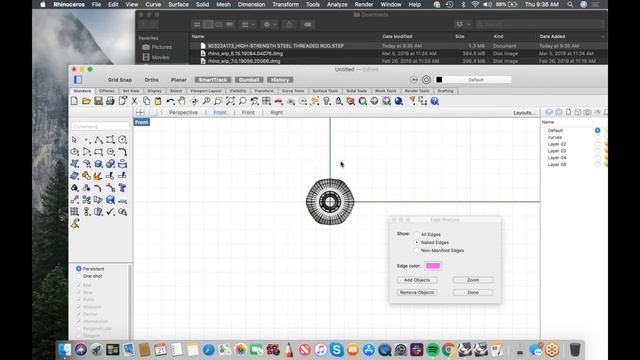The width and height of the screenshot is (640, 360).
Task: Click the Zoom button in Edge Analysis
Action: tap(473, 280)
